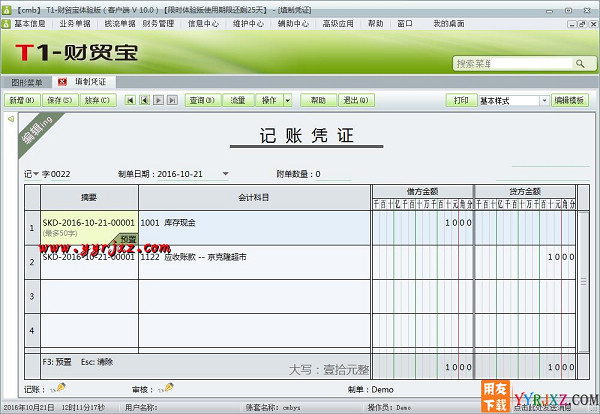This screenshot has width=600, height=414.
Task: Click the 打印 button
Action: point(461,101)
